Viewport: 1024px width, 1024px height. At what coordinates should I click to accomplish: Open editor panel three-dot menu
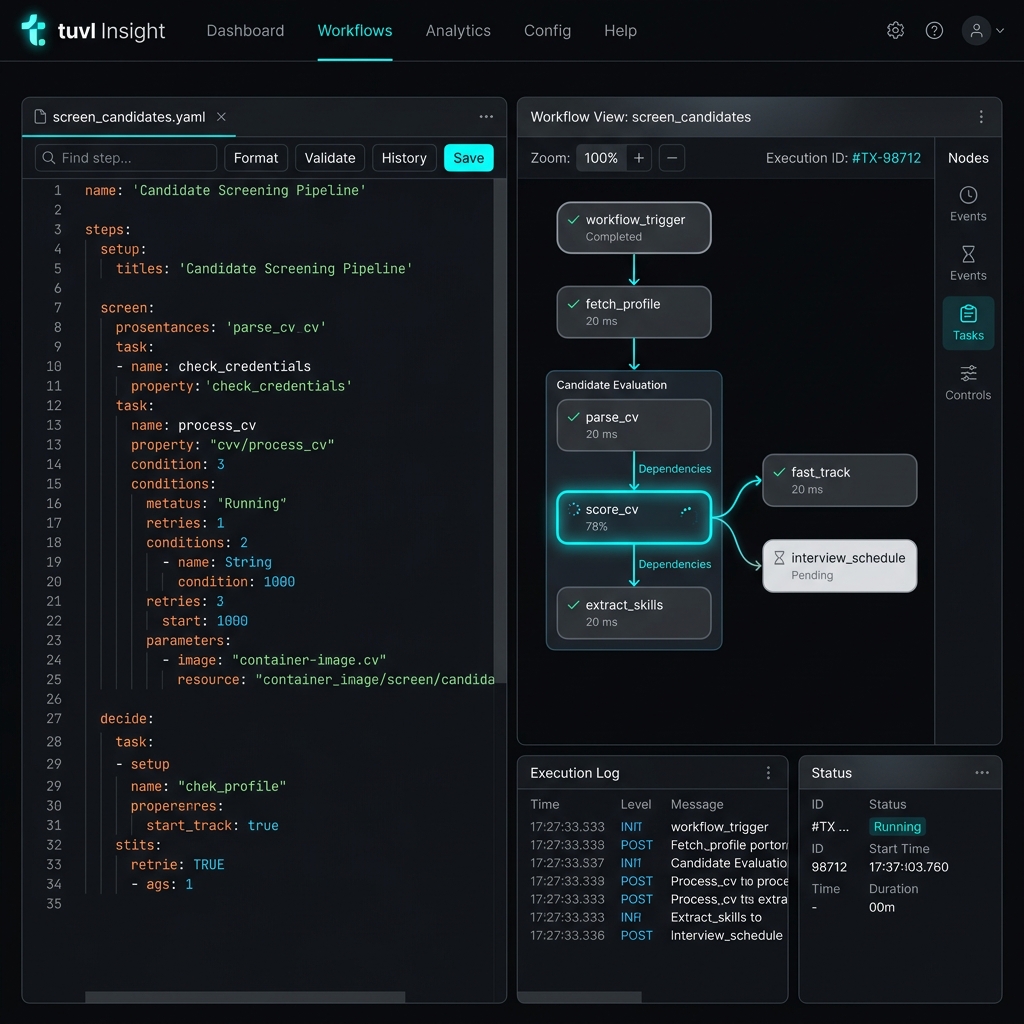[486, 117]
